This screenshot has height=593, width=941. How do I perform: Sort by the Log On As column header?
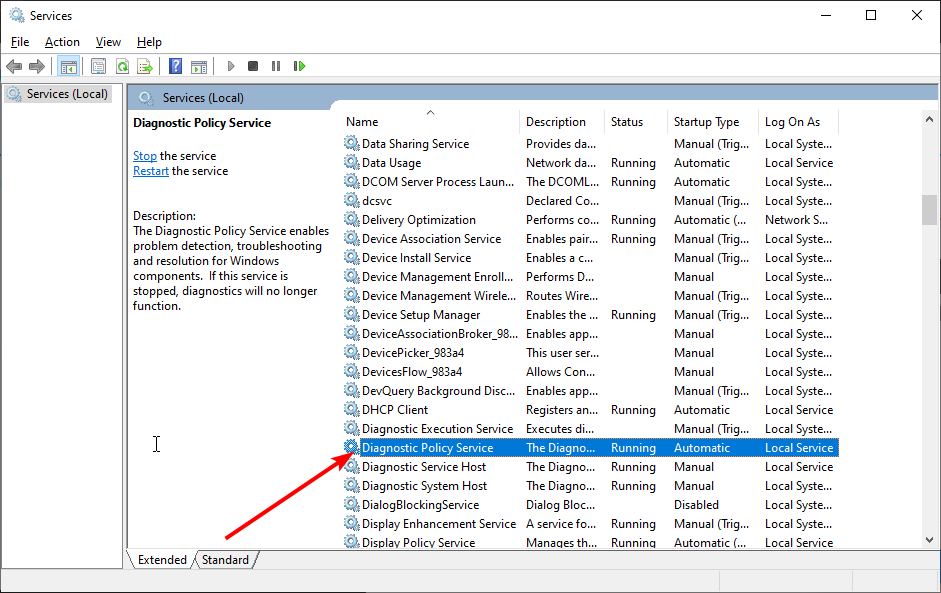coord(798,122)
